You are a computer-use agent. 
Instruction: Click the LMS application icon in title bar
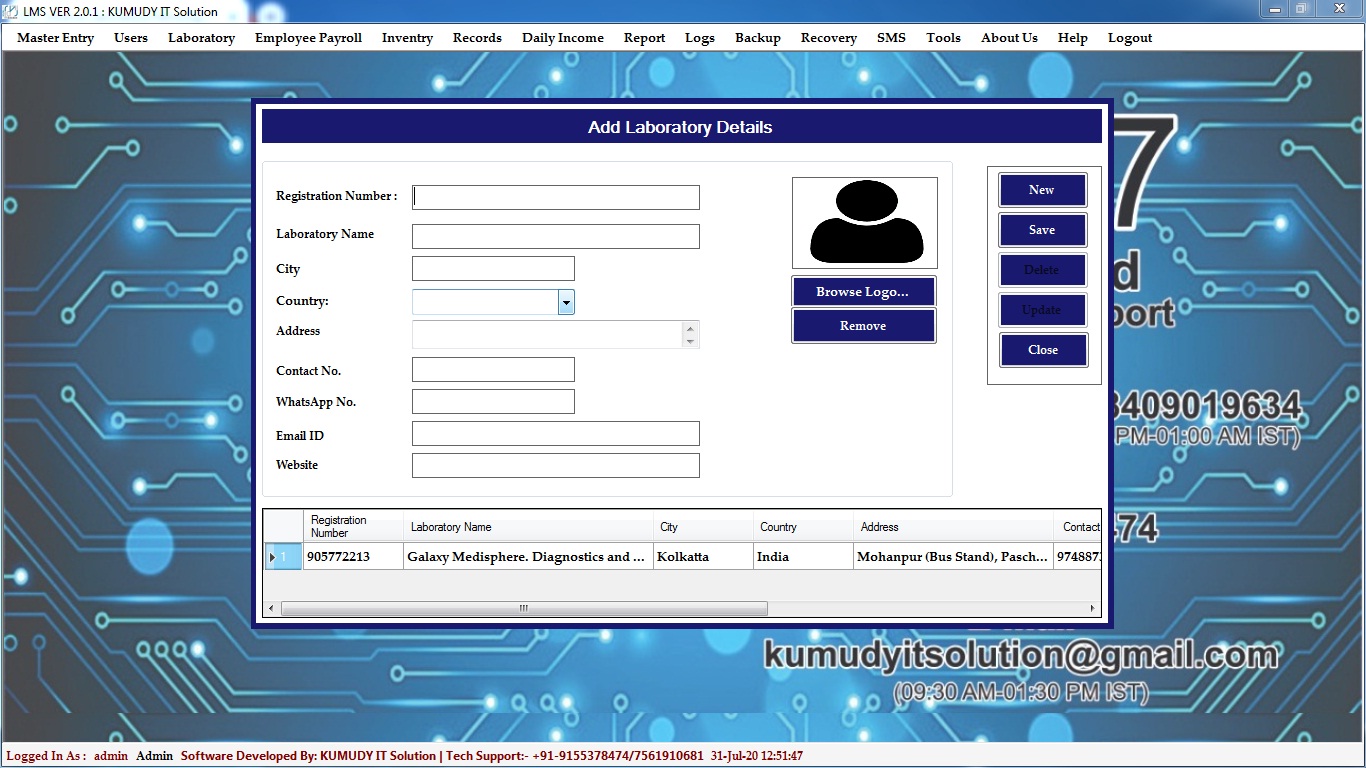(x=11, y=11)
